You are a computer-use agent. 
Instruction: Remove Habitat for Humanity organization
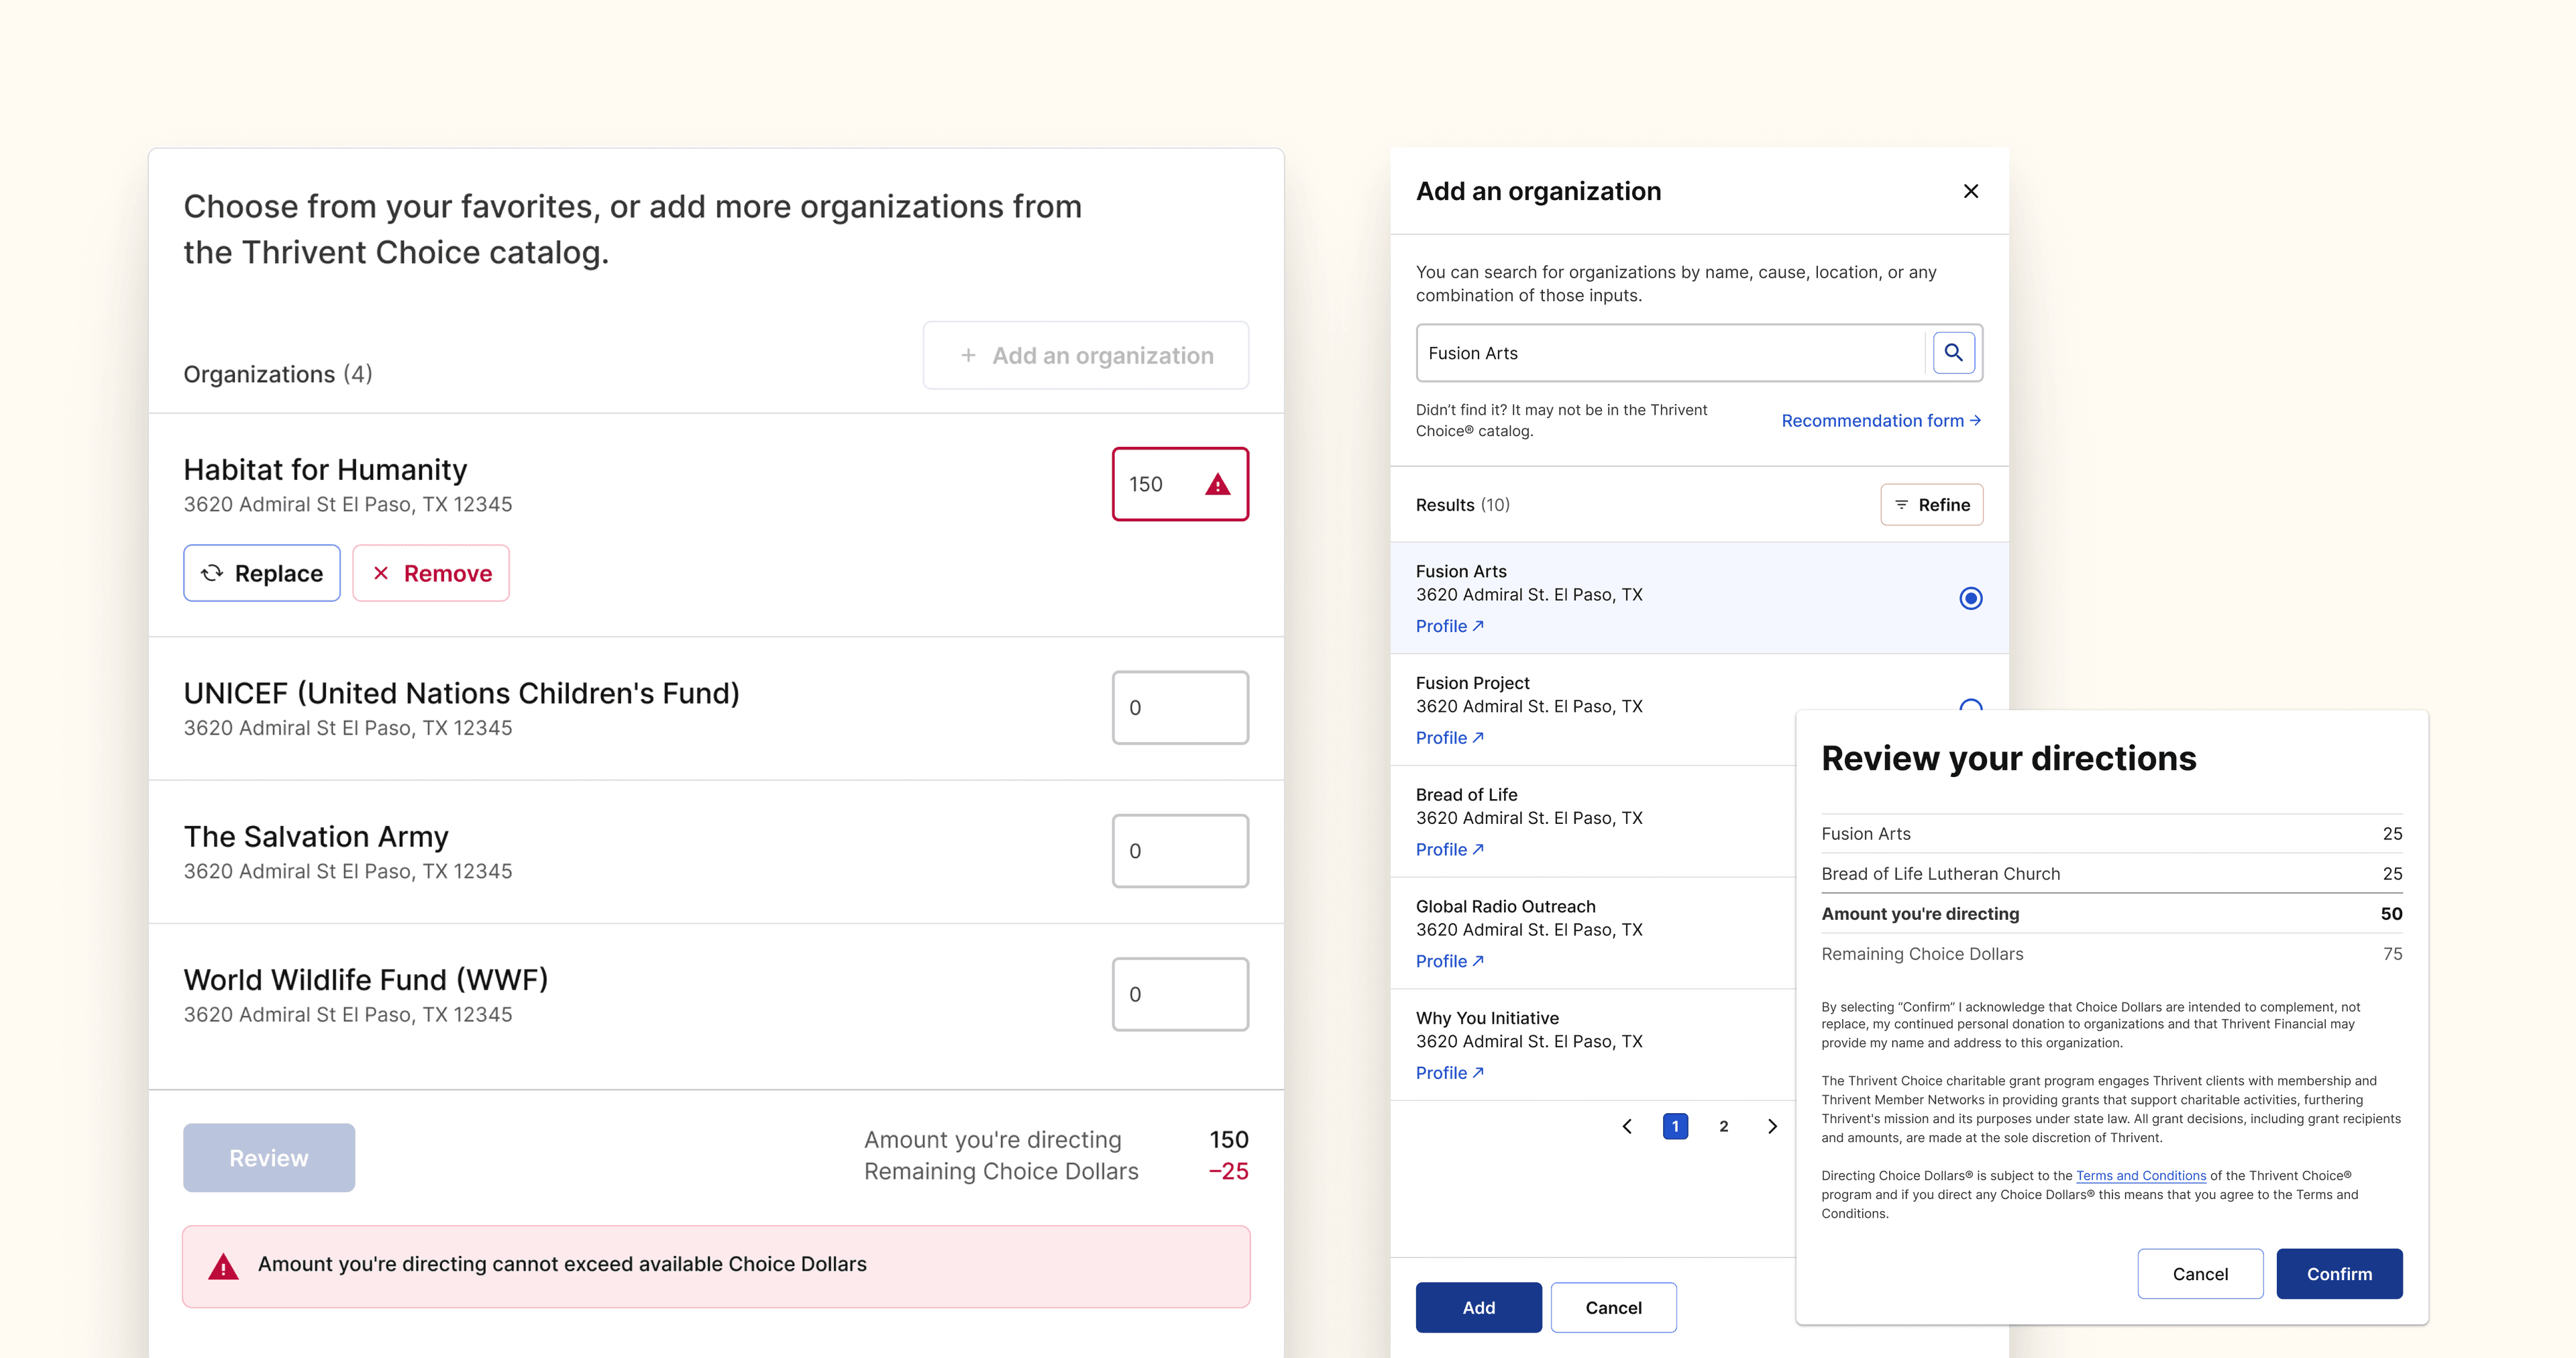point(431,573)
